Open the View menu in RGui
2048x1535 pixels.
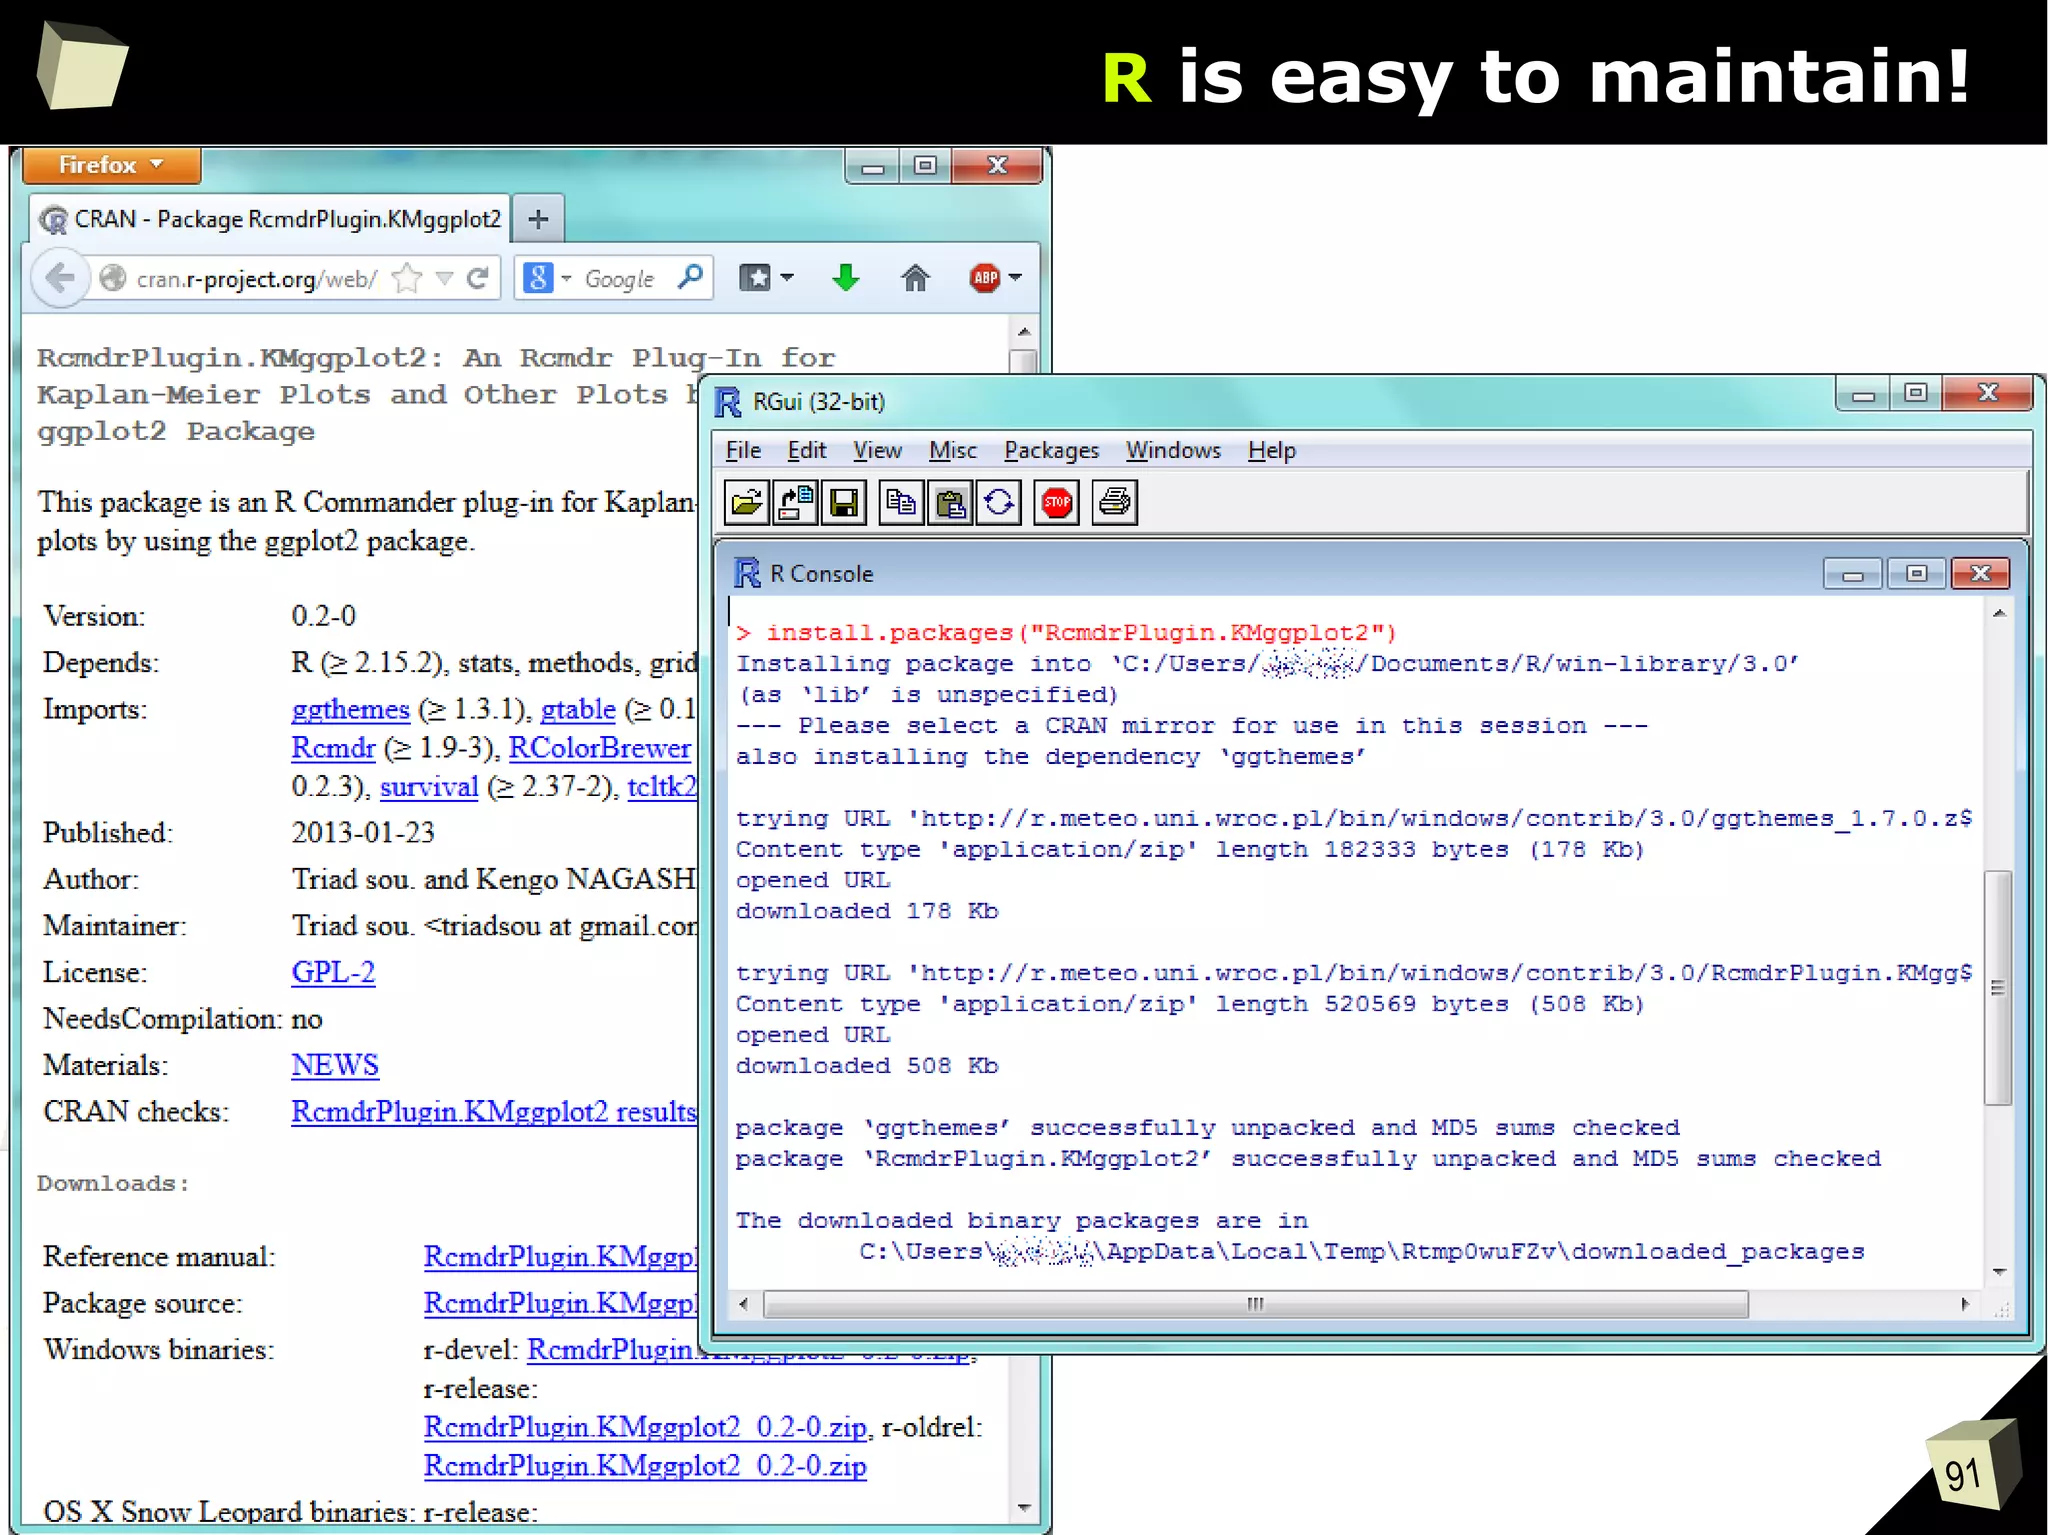point(877,451)
